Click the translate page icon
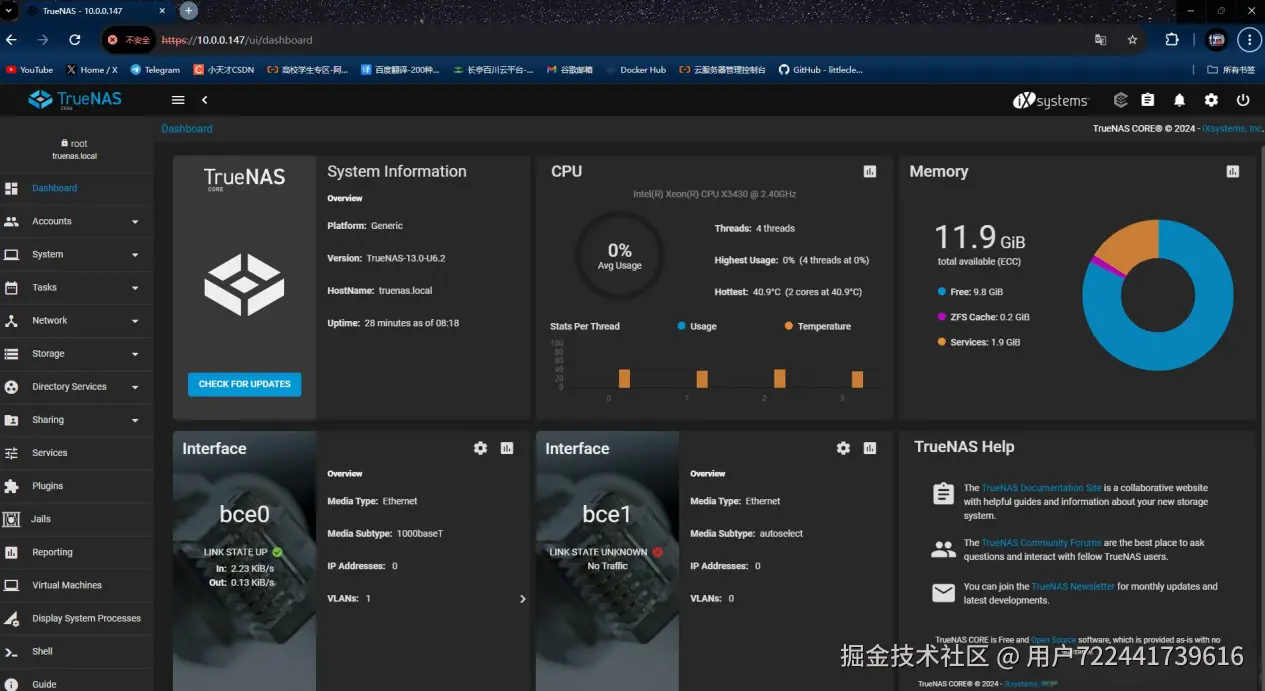The height and width of the screenshot is (691, 1265). 1100,40
